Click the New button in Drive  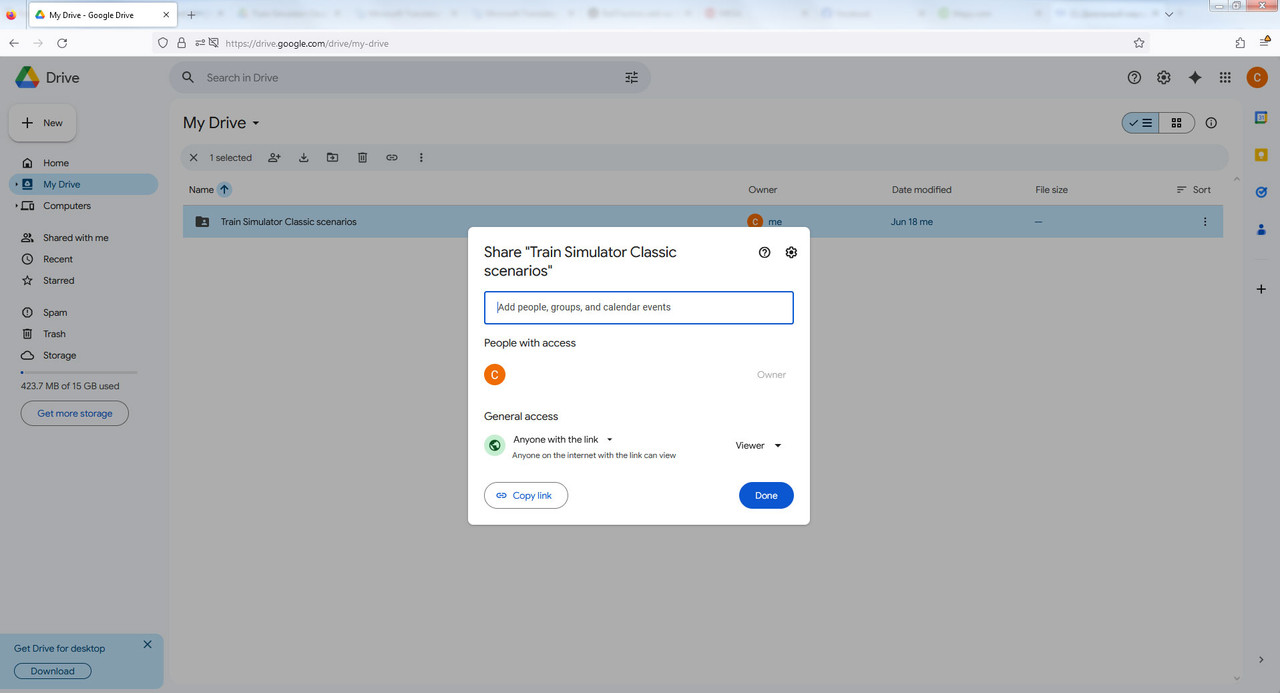(x=43, y=123)
